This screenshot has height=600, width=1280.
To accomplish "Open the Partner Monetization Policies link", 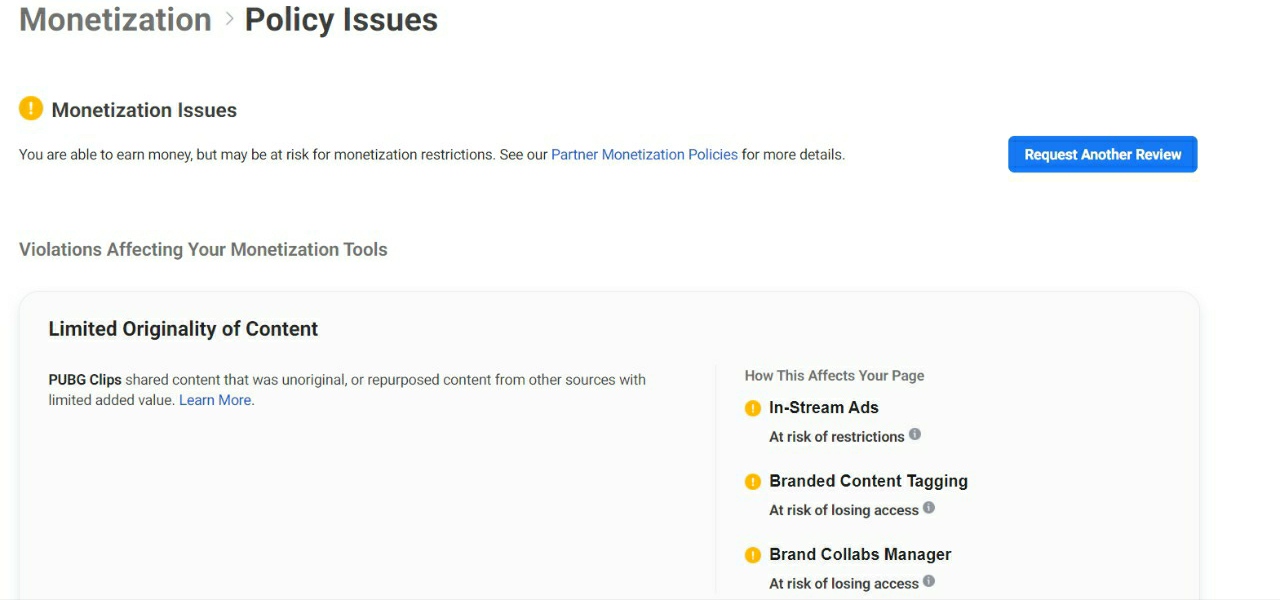I will coord(644,155).
